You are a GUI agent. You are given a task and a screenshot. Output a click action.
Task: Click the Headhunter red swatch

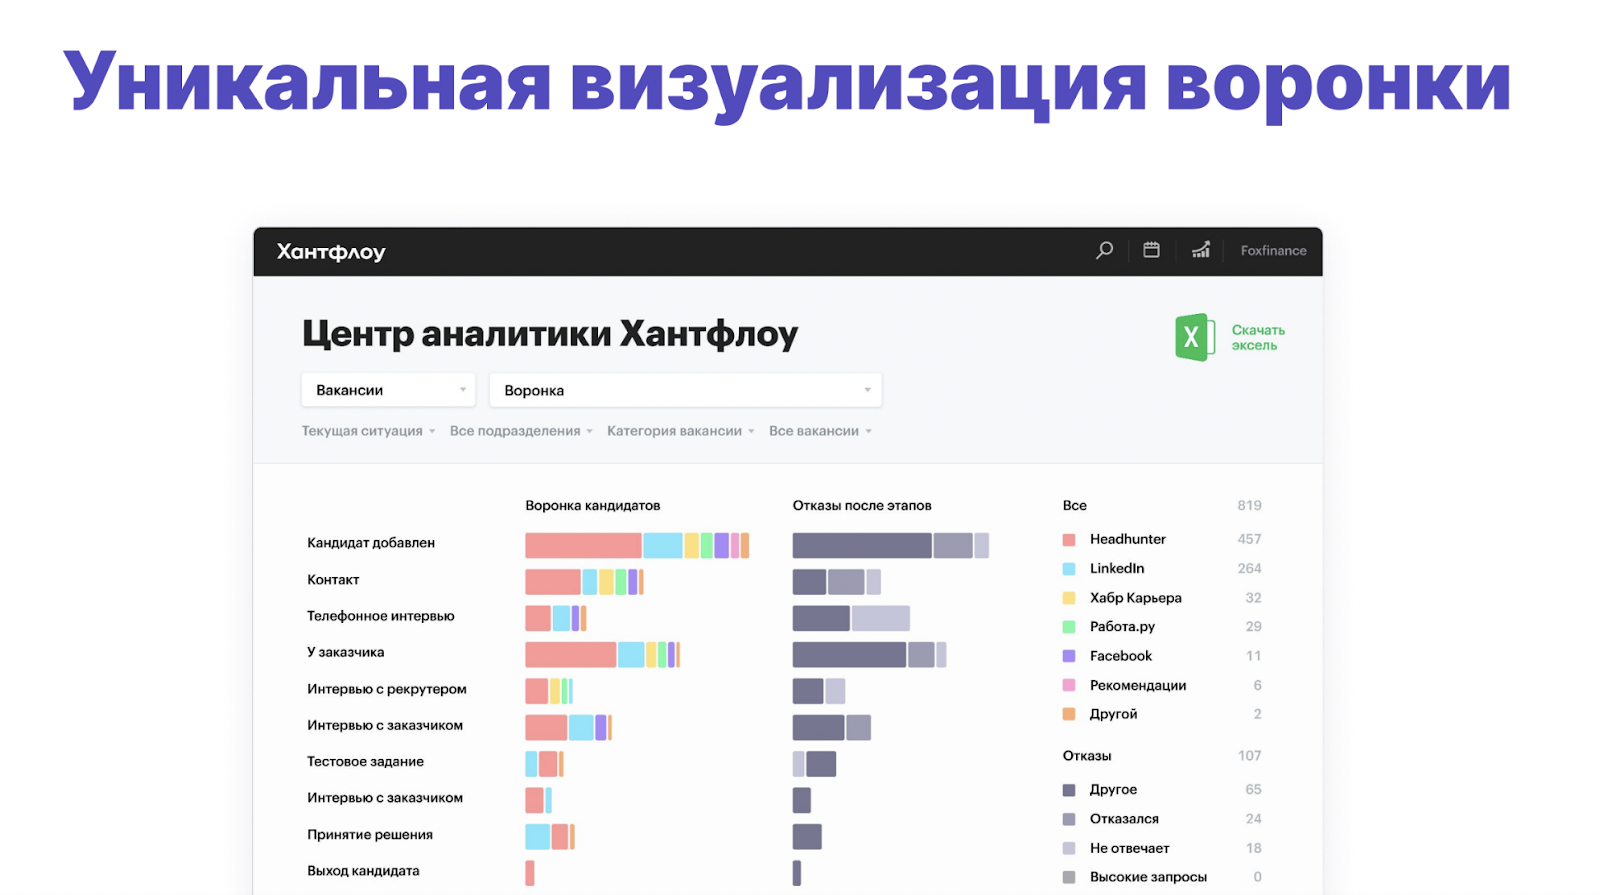1069,540
